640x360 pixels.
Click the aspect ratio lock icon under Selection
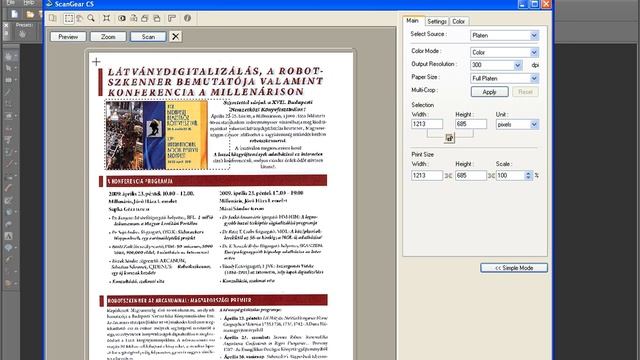449,138
